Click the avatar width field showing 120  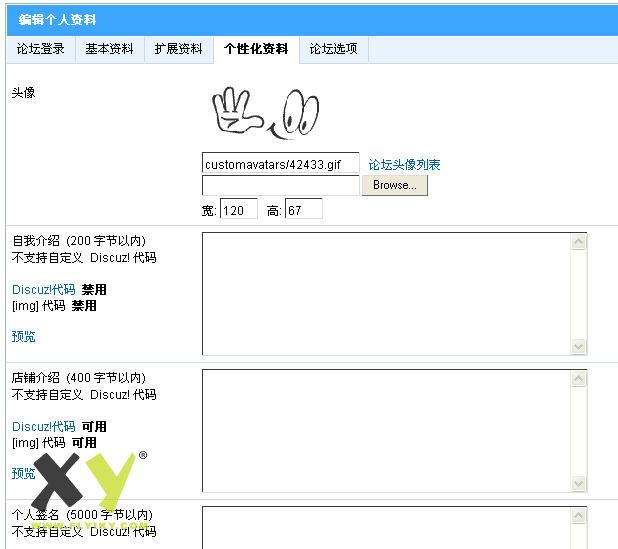click(238, 210)
